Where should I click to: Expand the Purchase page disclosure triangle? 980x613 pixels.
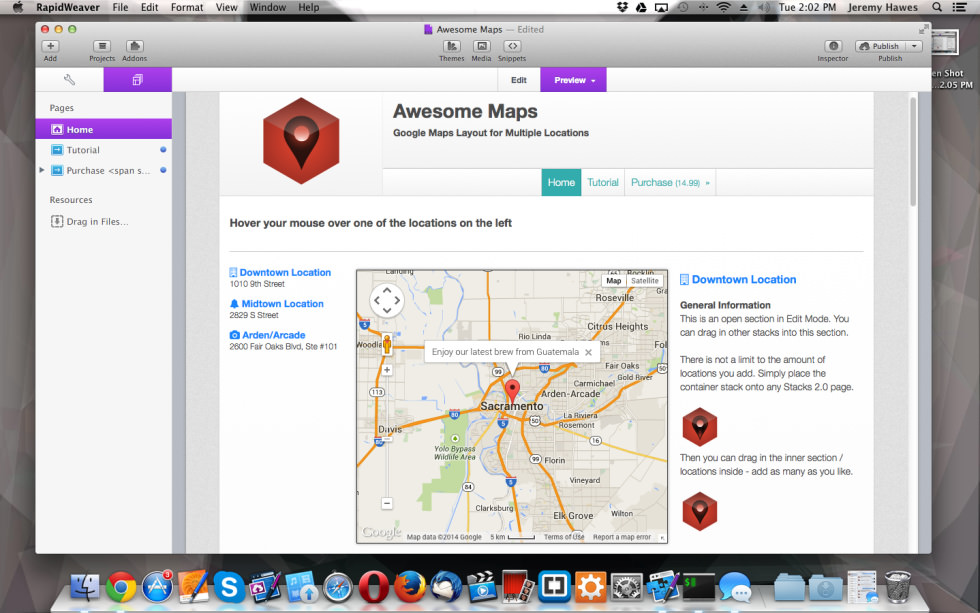(x=42, y=170)
